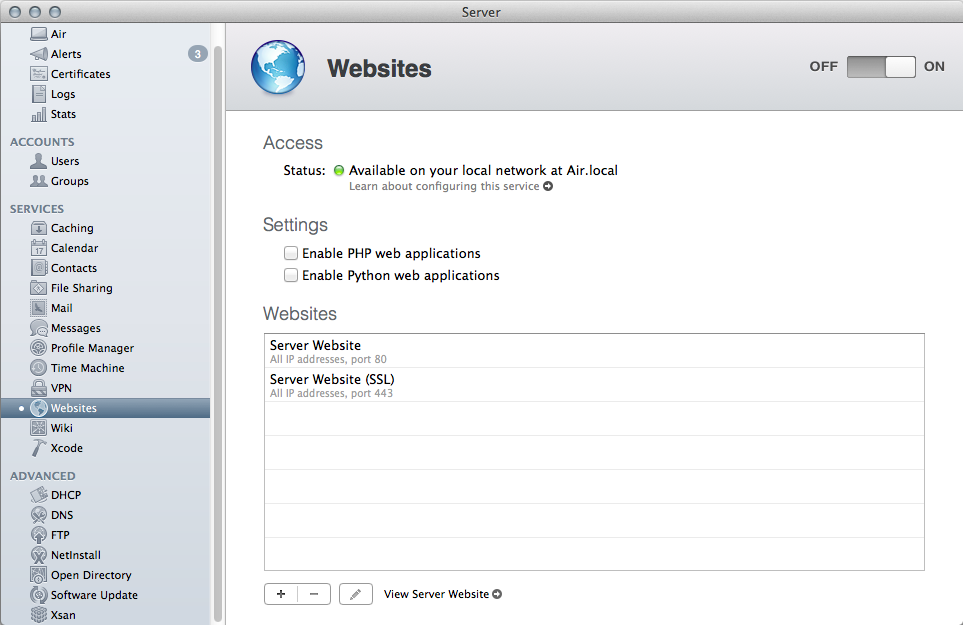Open the NetInstall sidebar icon
Screen dimensions: 963x625
pyautogui.click(x=39, y=555)
